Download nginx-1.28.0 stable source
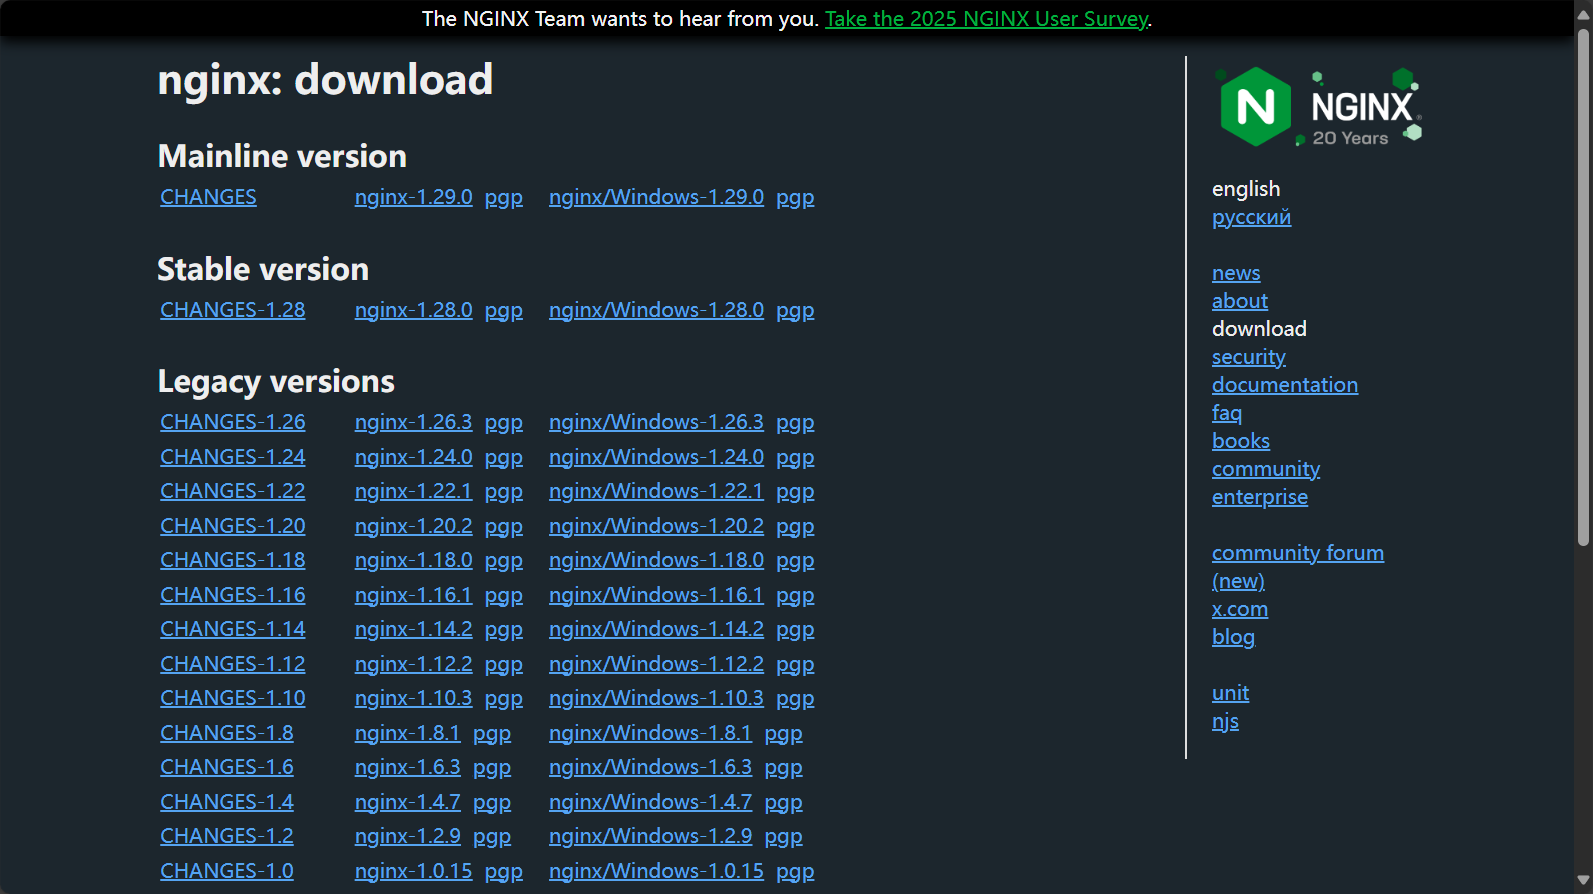This screenshot has width=1593, height=894. tap(413, 310)
